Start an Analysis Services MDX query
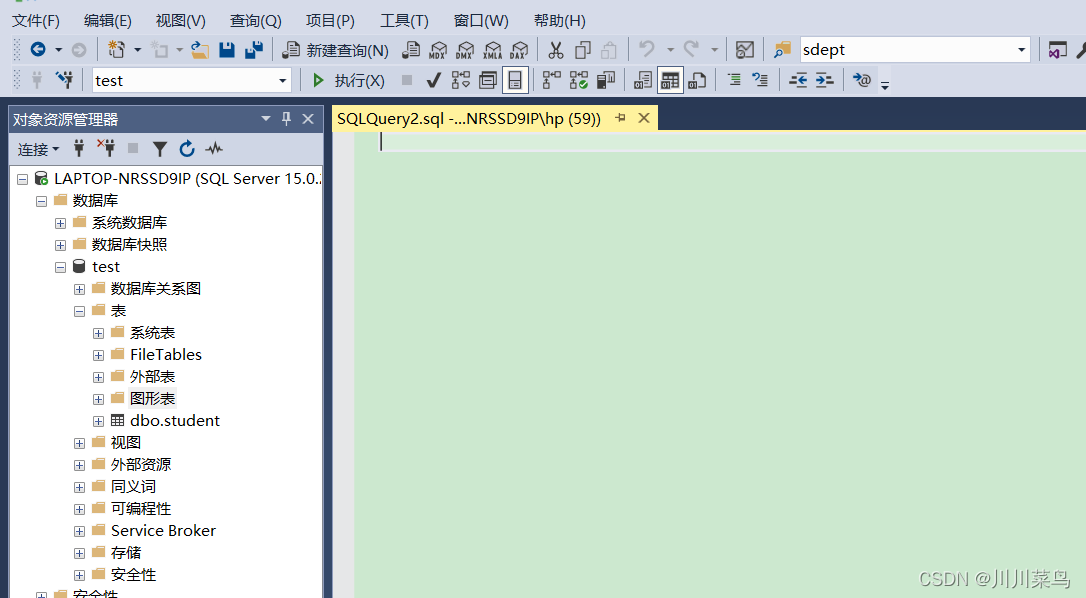This screenshot has height=598, width=1086. (438, 50)
